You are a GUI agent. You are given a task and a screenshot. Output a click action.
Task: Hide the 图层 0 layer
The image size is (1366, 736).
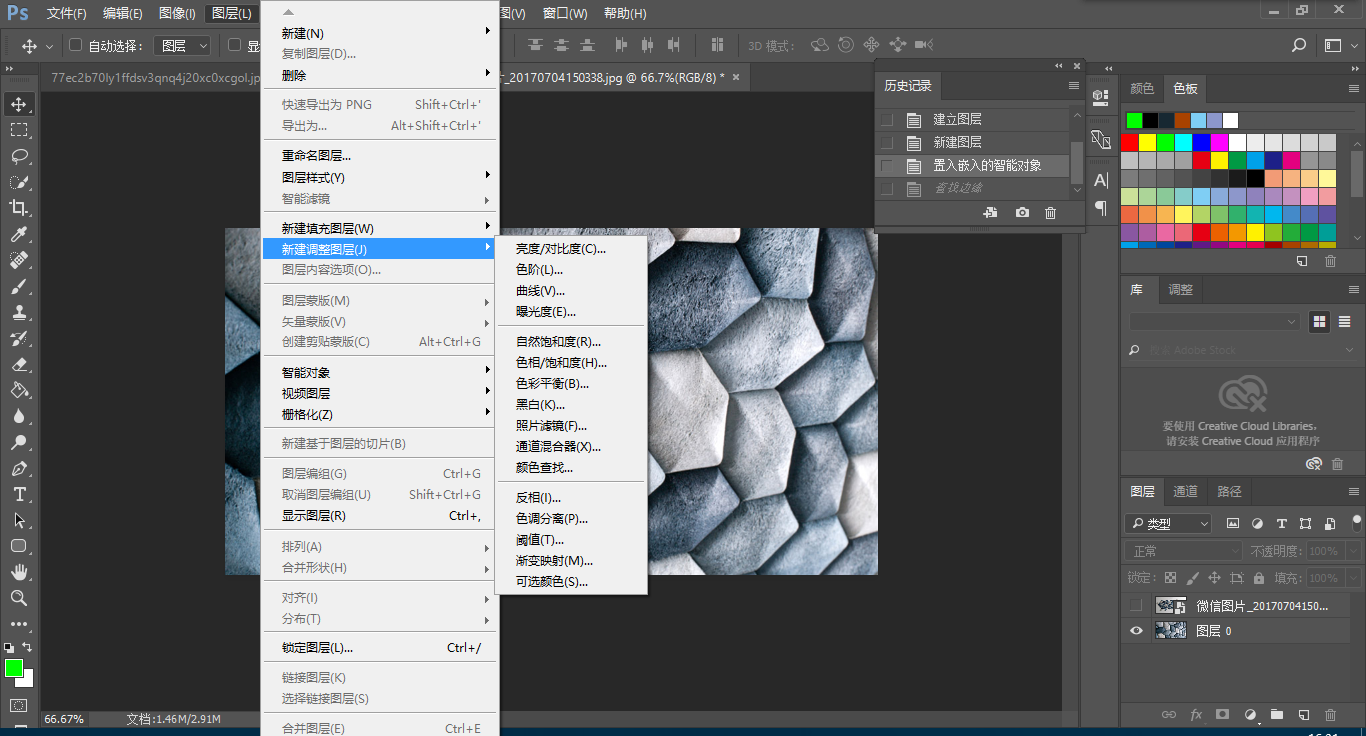click(1136, 631)
